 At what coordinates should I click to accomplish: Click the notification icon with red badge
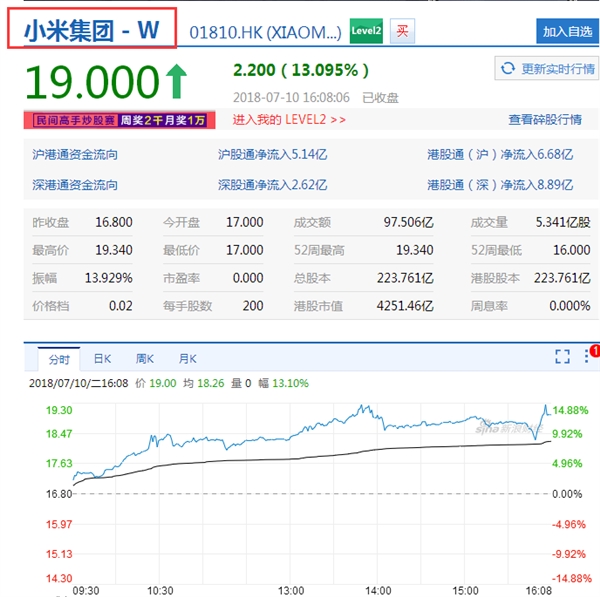(590, 355)
